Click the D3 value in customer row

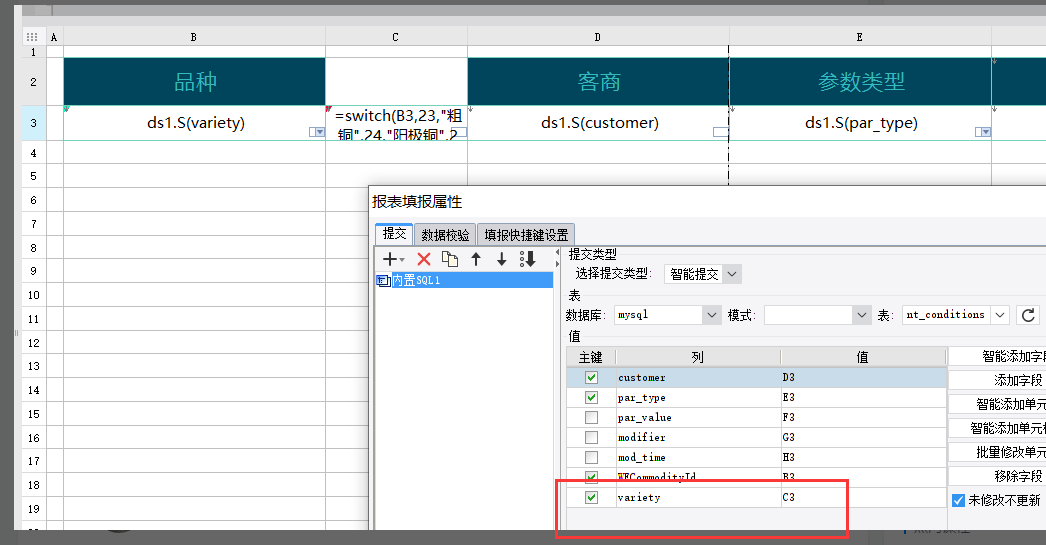[x=863, y=378]
